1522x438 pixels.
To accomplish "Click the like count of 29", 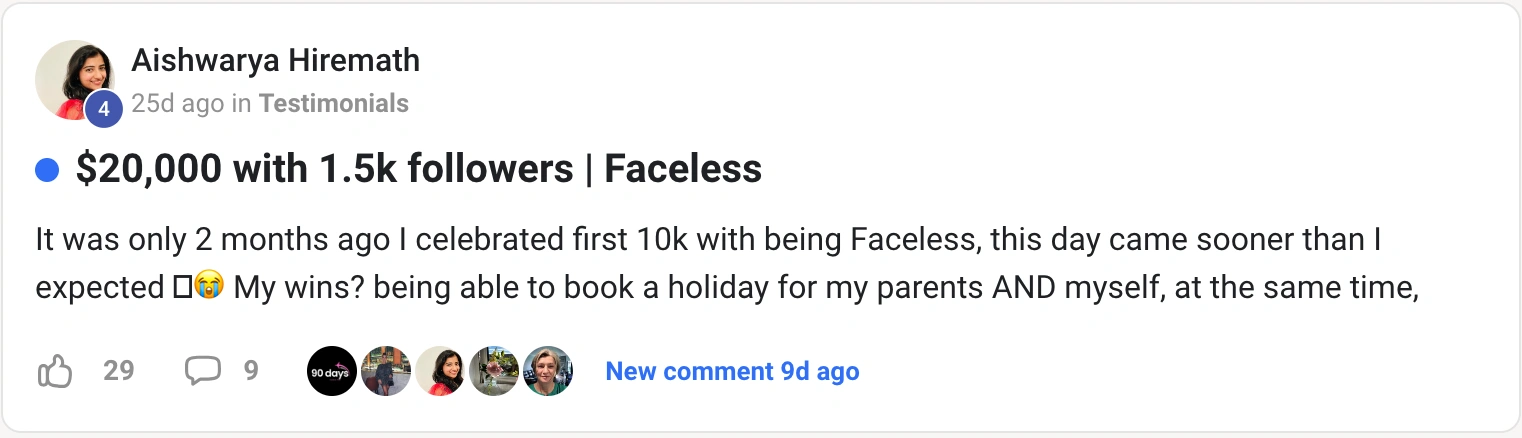I will pyautogui.click(x=118, y=371).
